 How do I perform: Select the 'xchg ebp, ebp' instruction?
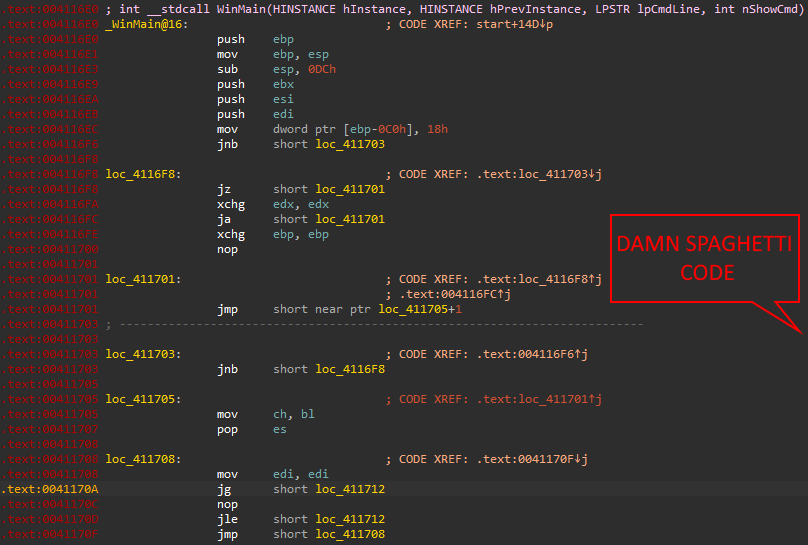point(273,234)
